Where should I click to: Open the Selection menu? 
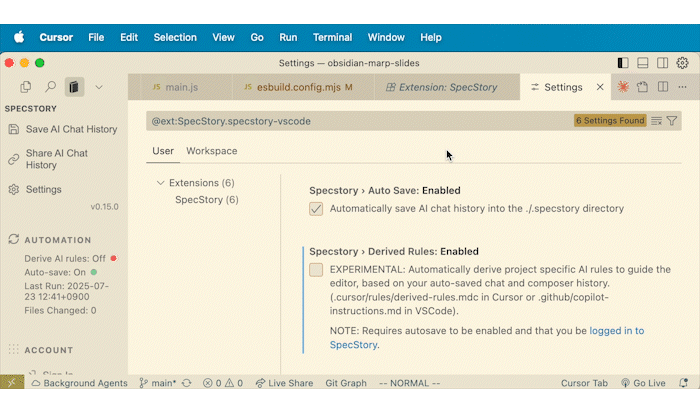coord(175,38)
